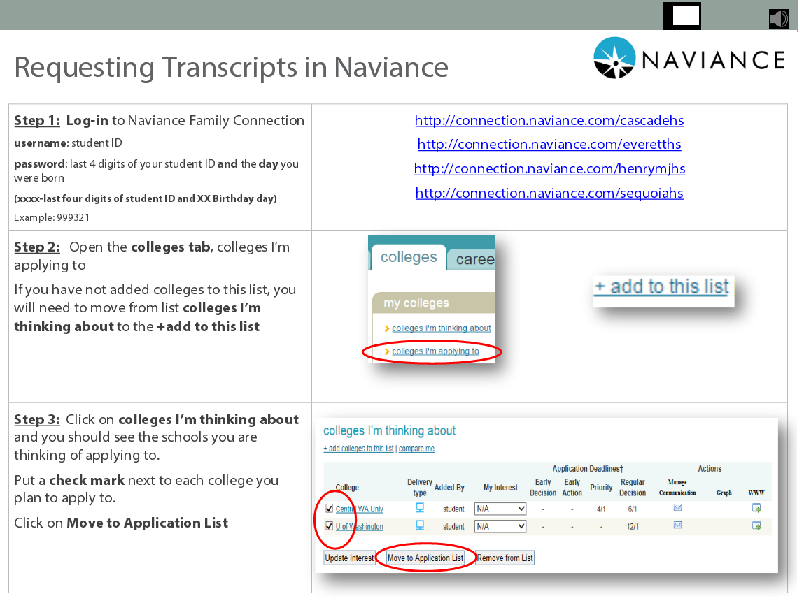Switch to the colleges tab

(x=409, y=257)
